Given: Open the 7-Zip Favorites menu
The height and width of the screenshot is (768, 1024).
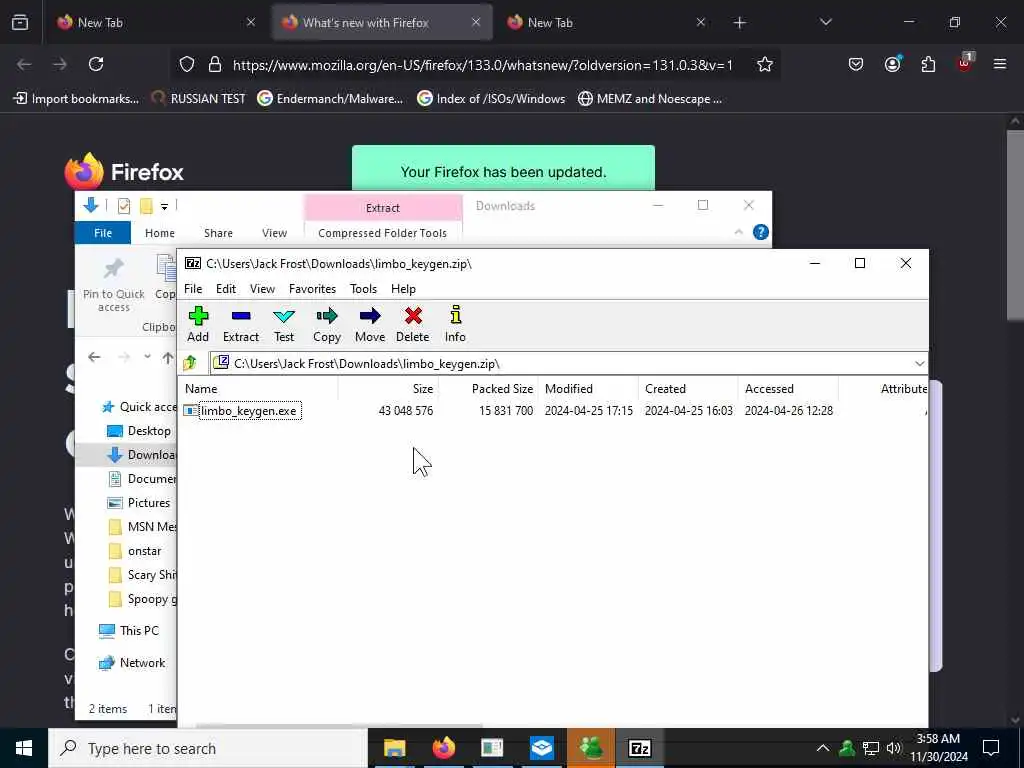Looking at the screenshot, I should 312,289.
